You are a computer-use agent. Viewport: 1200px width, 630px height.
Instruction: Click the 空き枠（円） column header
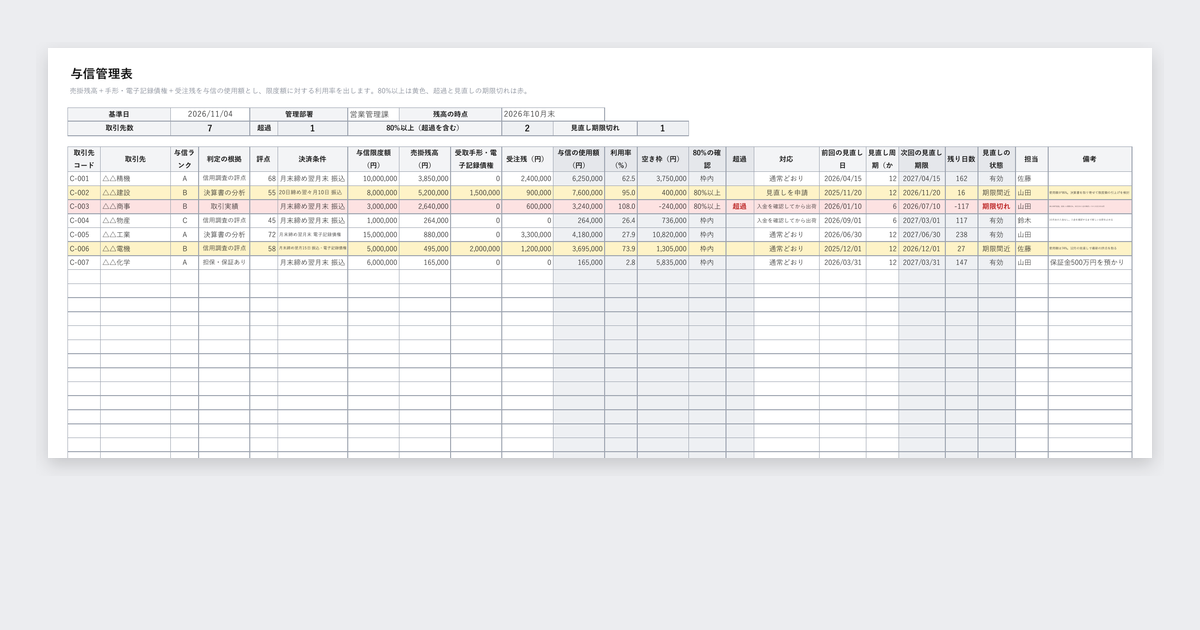[663, 159]
